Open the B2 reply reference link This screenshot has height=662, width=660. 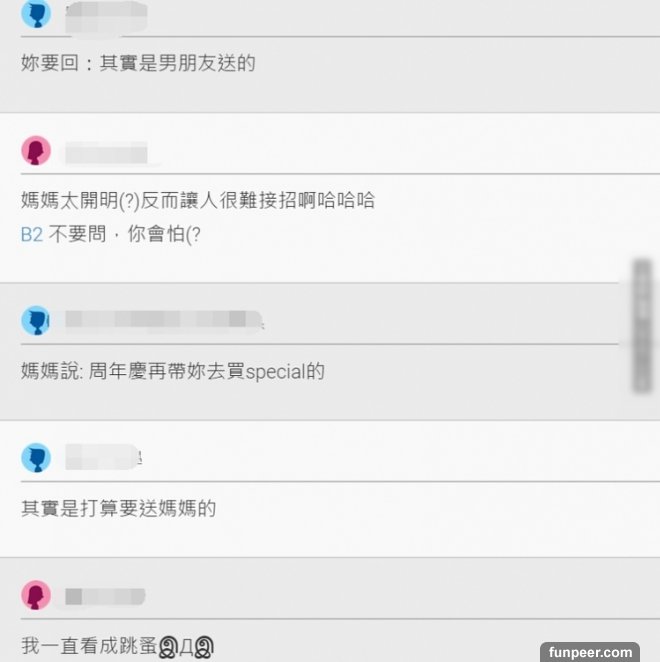point(32,234)
